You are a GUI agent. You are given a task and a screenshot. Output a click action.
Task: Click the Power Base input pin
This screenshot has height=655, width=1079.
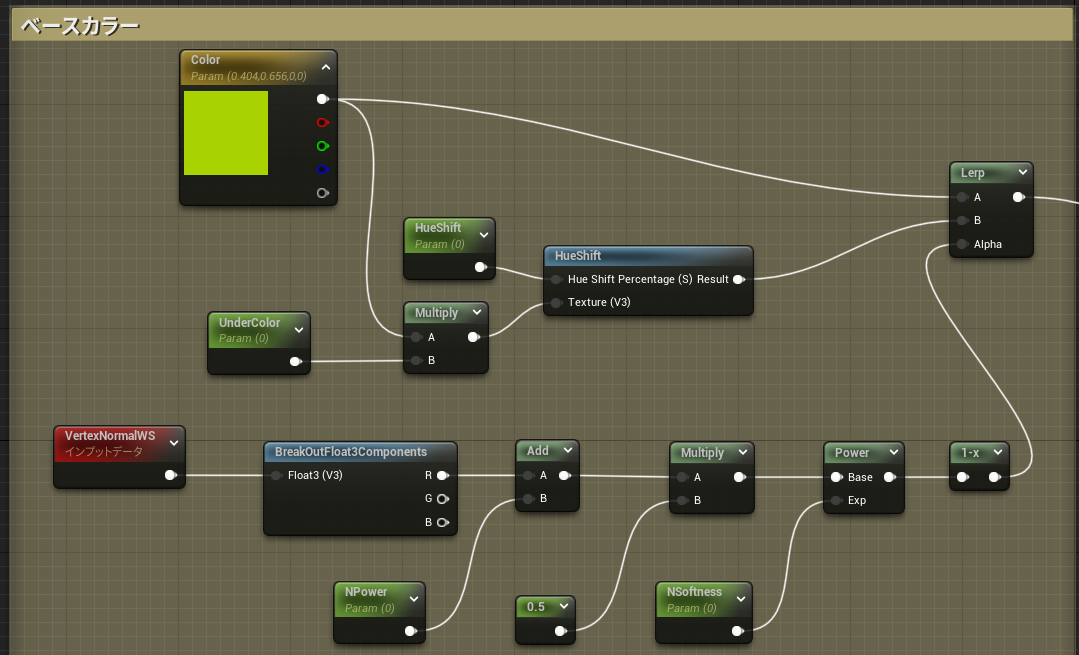(836, 477)
